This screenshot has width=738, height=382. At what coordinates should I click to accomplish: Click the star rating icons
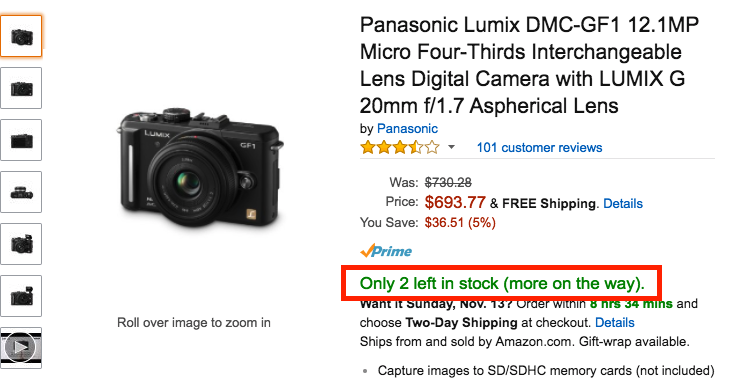pos(400,148)
